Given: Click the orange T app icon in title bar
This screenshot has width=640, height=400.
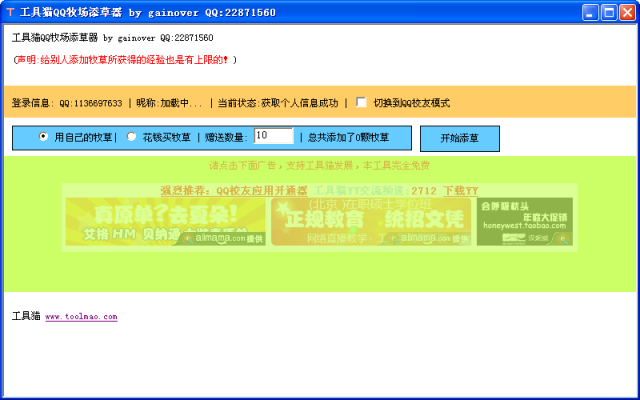Looking at the screenshot, I should tap(10, 12).
